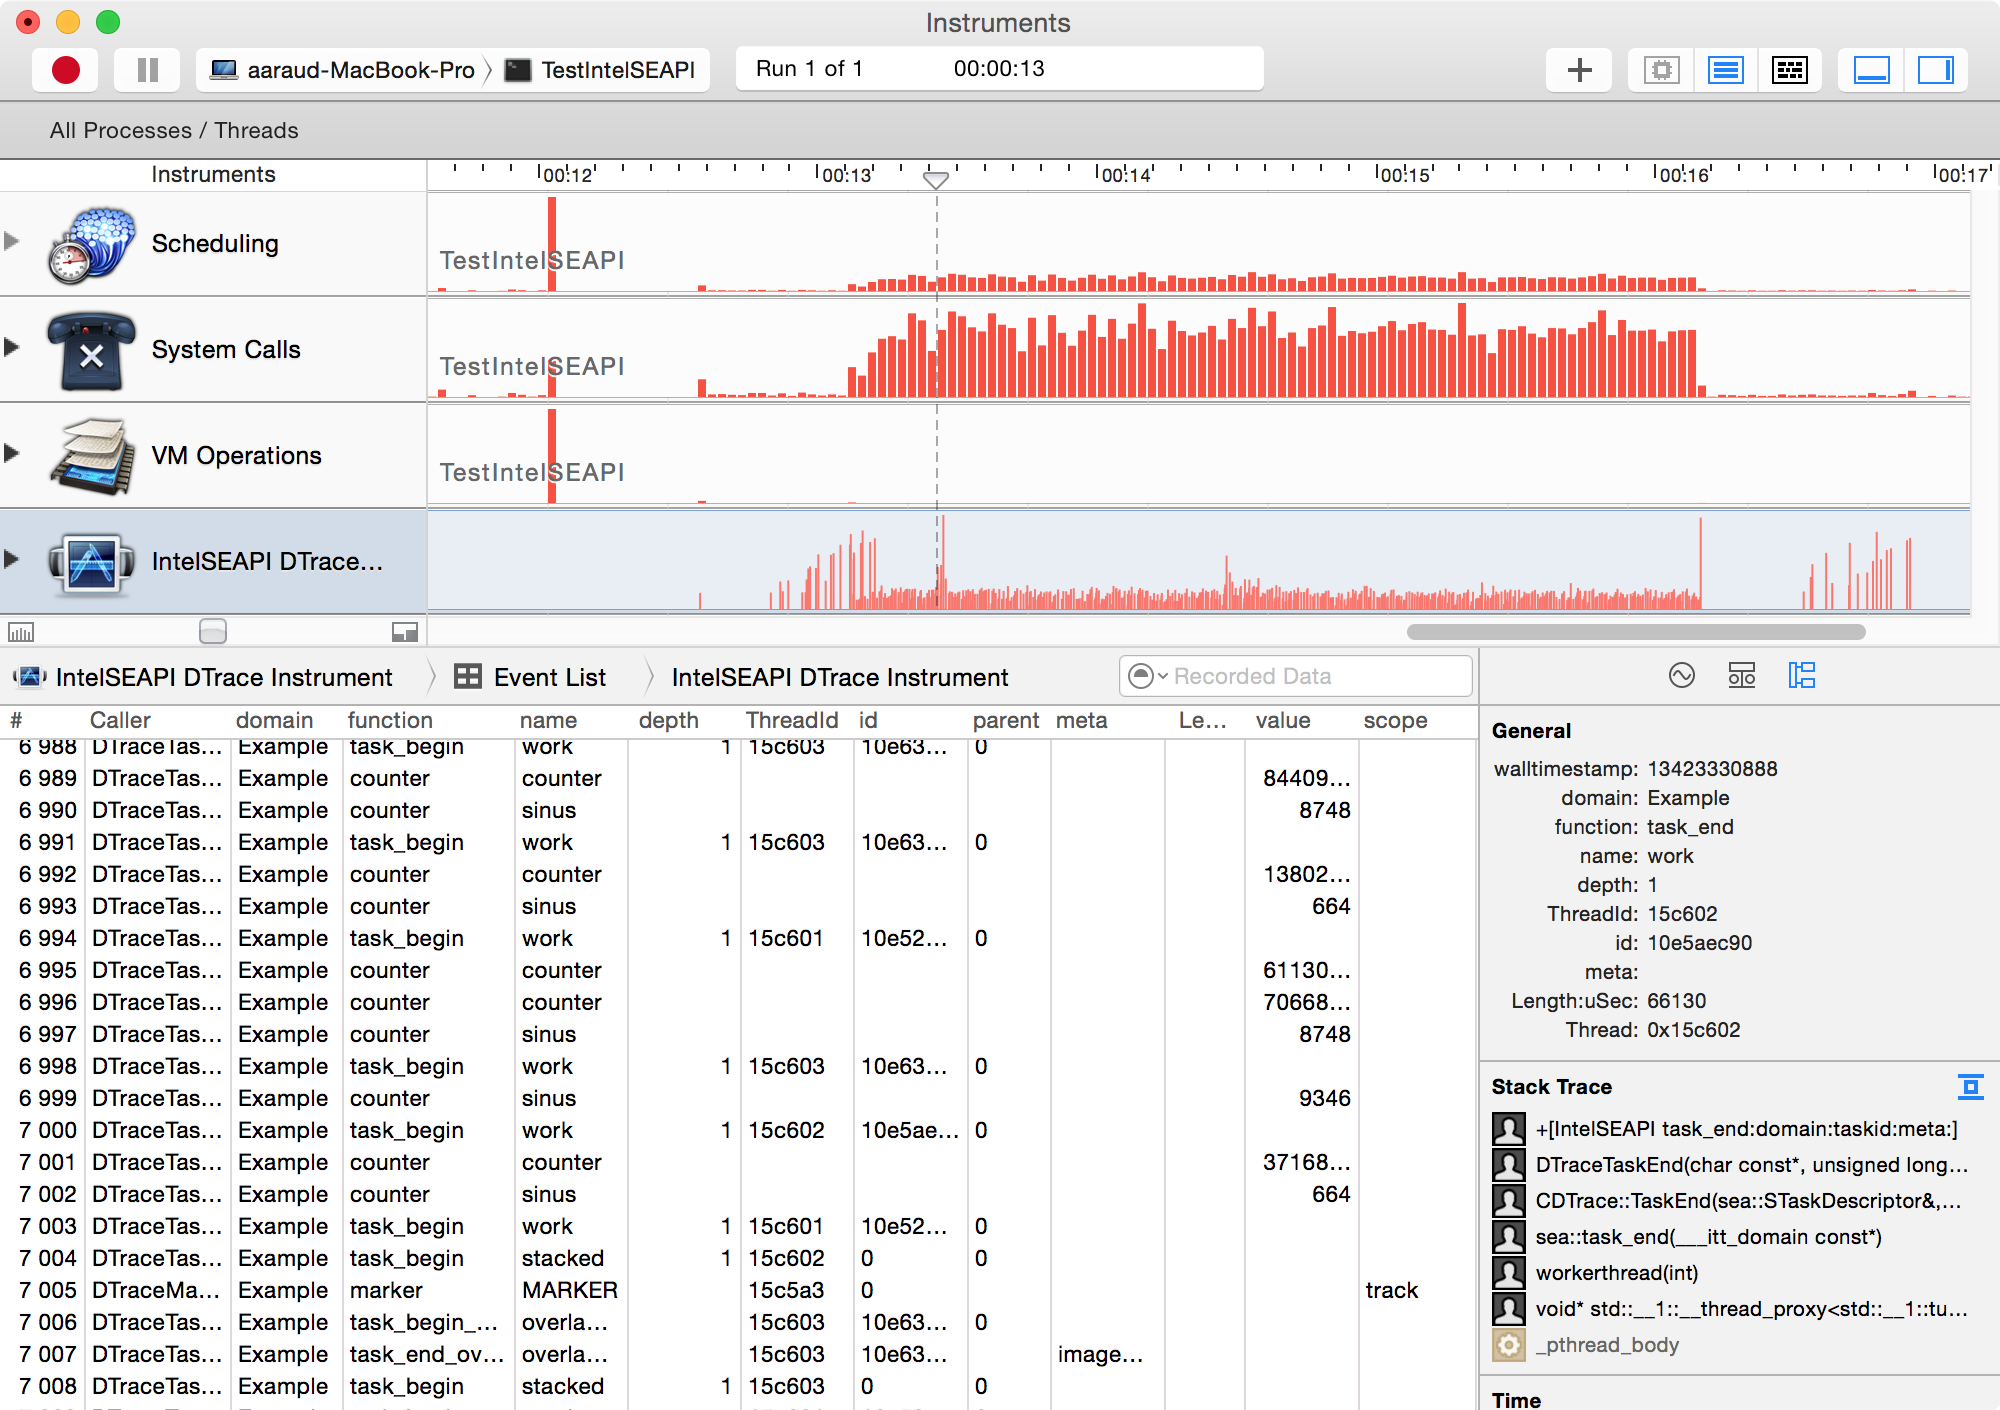Click the Recorded Data search field
Image resolution: width=2000 pixels, height=1410 pixels.
coord(1310,677)
